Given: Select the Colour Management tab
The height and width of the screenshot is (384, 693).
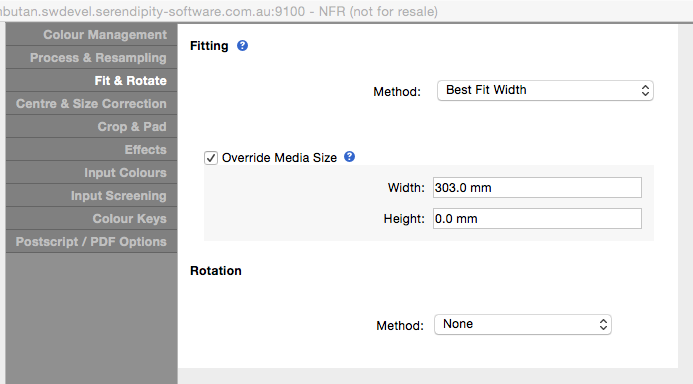Looking at the screenshot, I should 91,35.
